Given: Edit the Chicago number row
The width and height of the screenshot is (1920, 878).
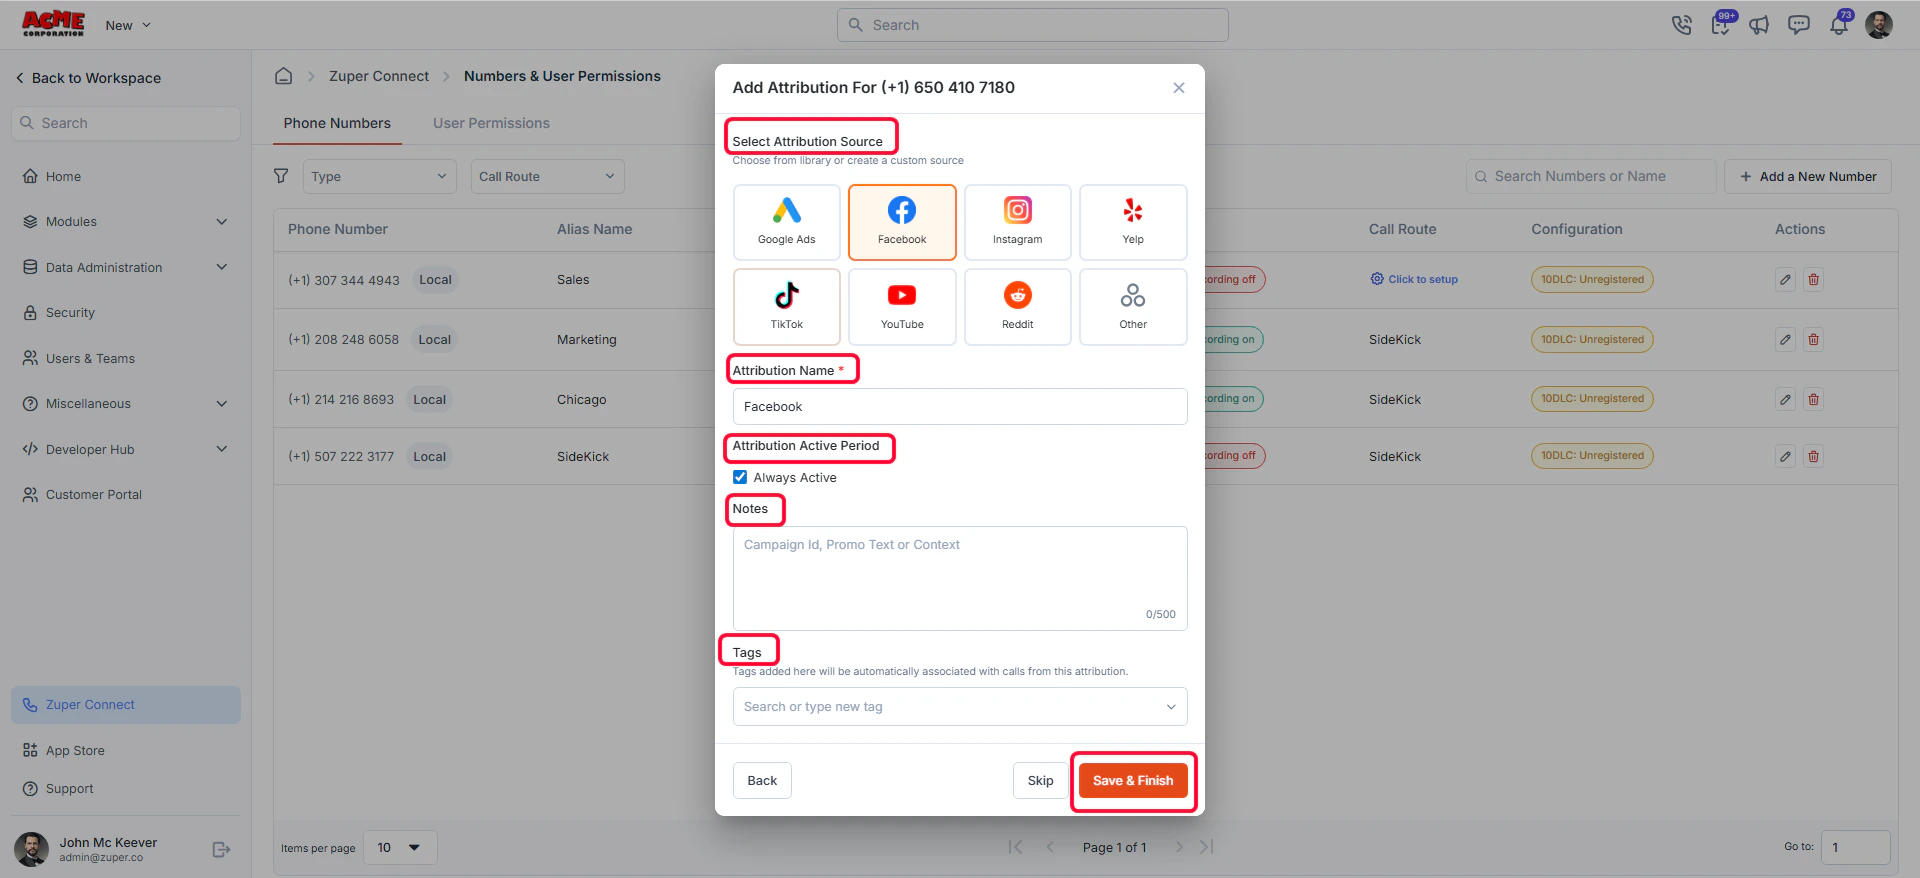Looking at the screenshot, I should pos(1785,400).
